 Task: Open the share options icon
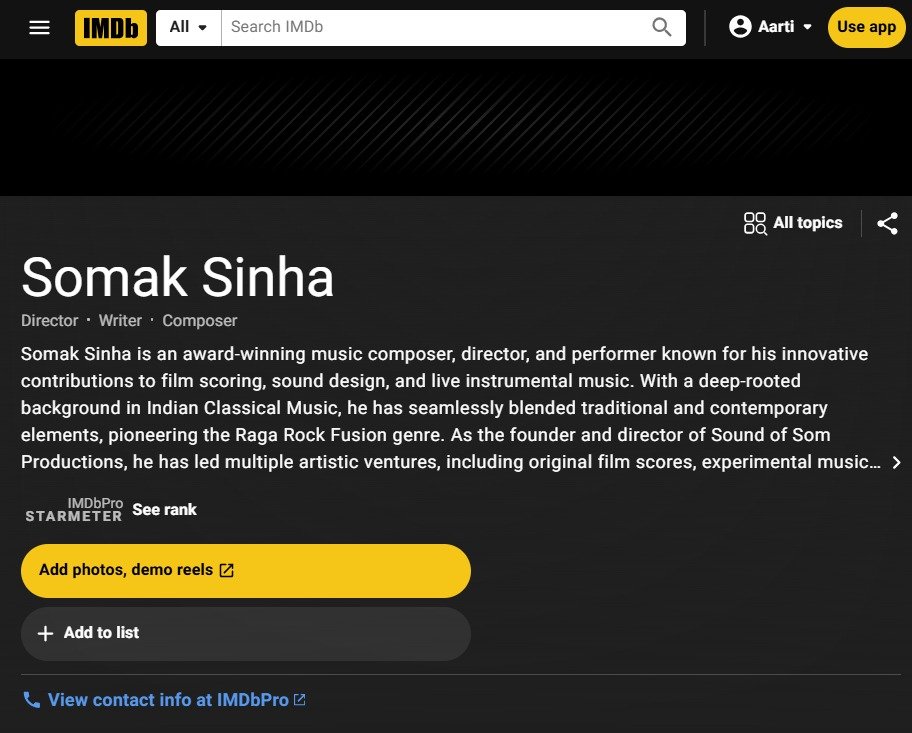point(887,223)
